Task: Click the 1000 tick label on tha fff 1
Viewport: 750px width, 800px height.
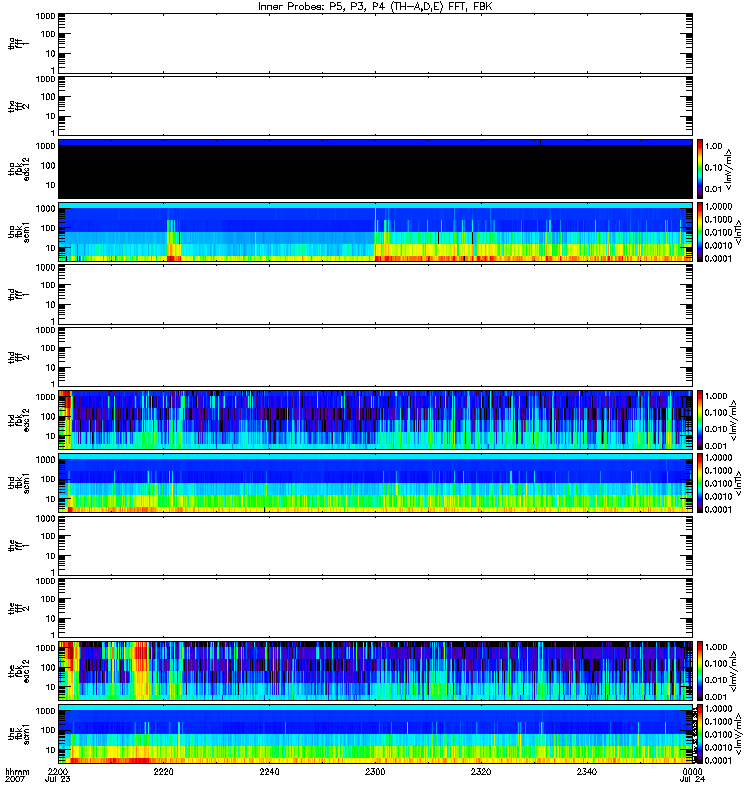Action: click(45, 16)
